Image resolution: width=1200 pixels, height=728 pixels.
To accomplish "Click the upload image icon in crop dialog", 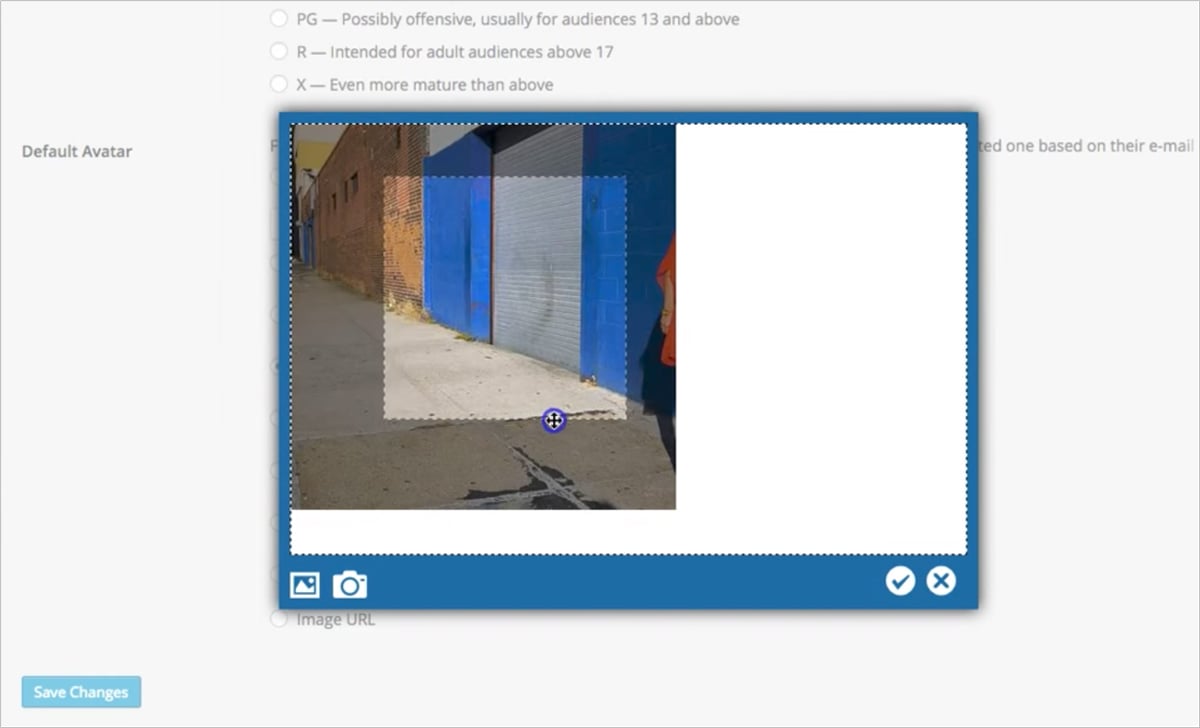I will (x=304, y=585).
